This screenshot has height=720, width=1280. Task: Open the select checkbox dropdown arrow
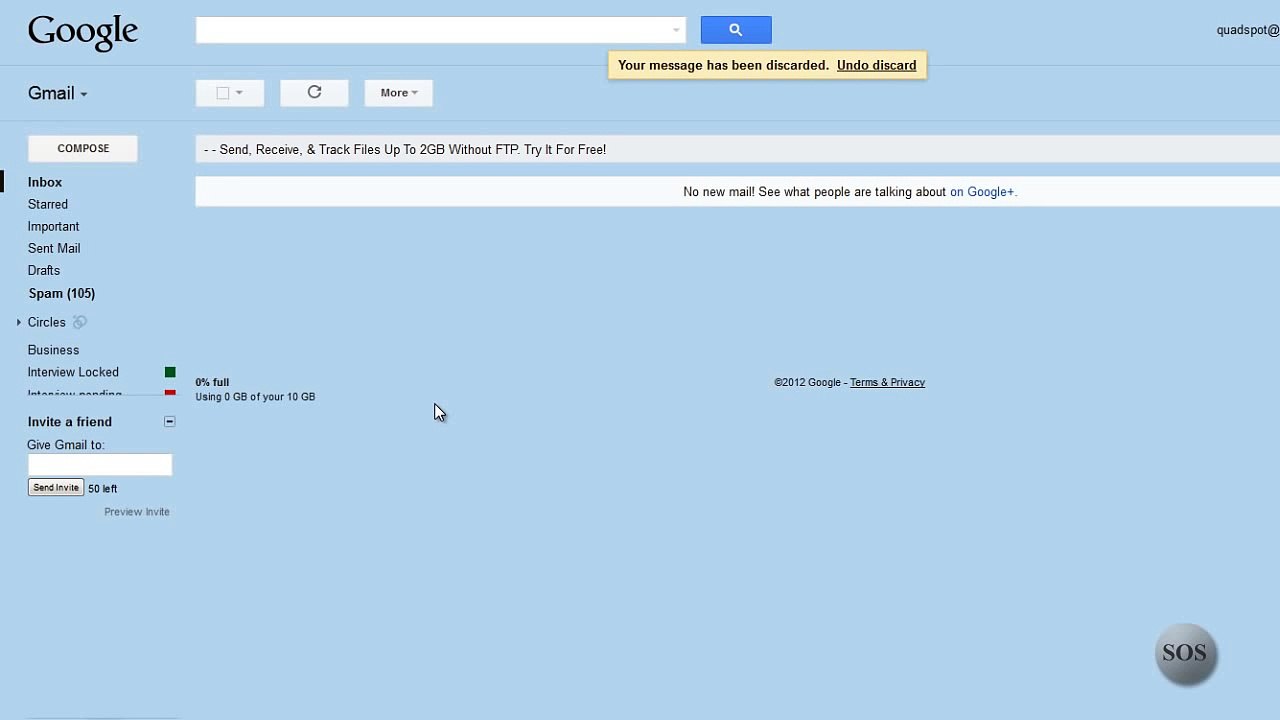pyautogui.click(x=239, y=93)
